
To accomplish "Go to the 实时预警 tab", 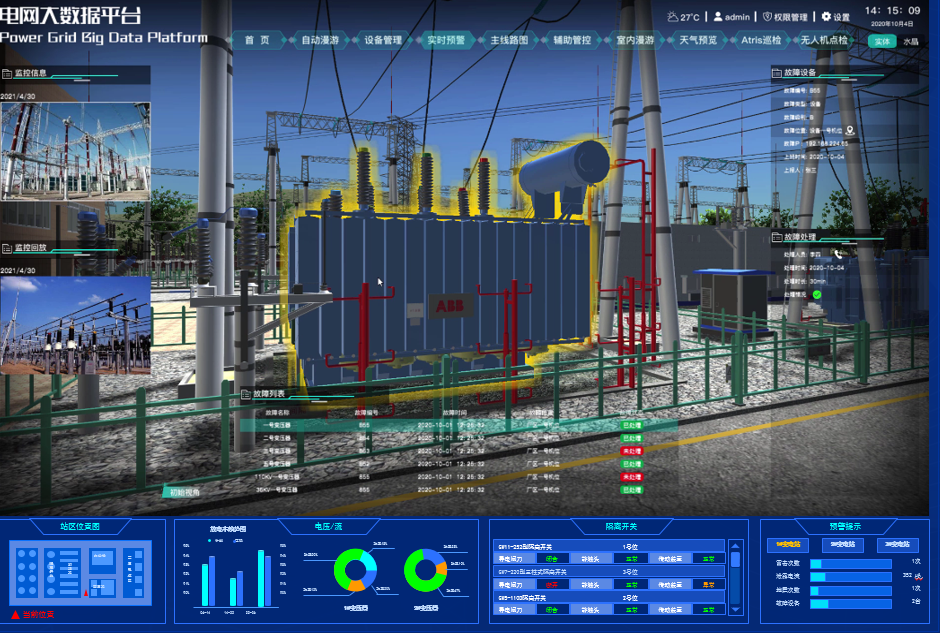I will click(445, 41).
